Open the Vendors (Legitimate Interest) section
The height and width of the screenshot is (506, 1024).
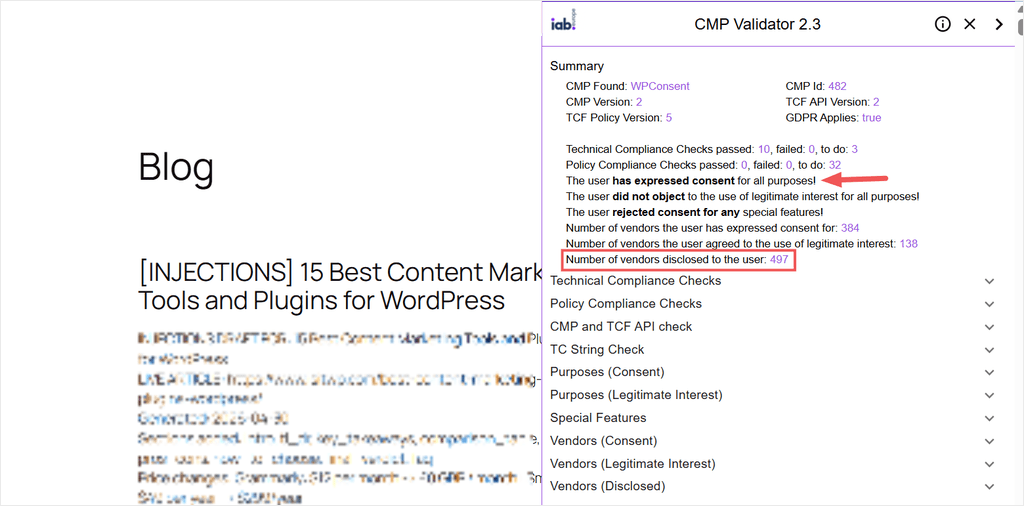[774, 464]
